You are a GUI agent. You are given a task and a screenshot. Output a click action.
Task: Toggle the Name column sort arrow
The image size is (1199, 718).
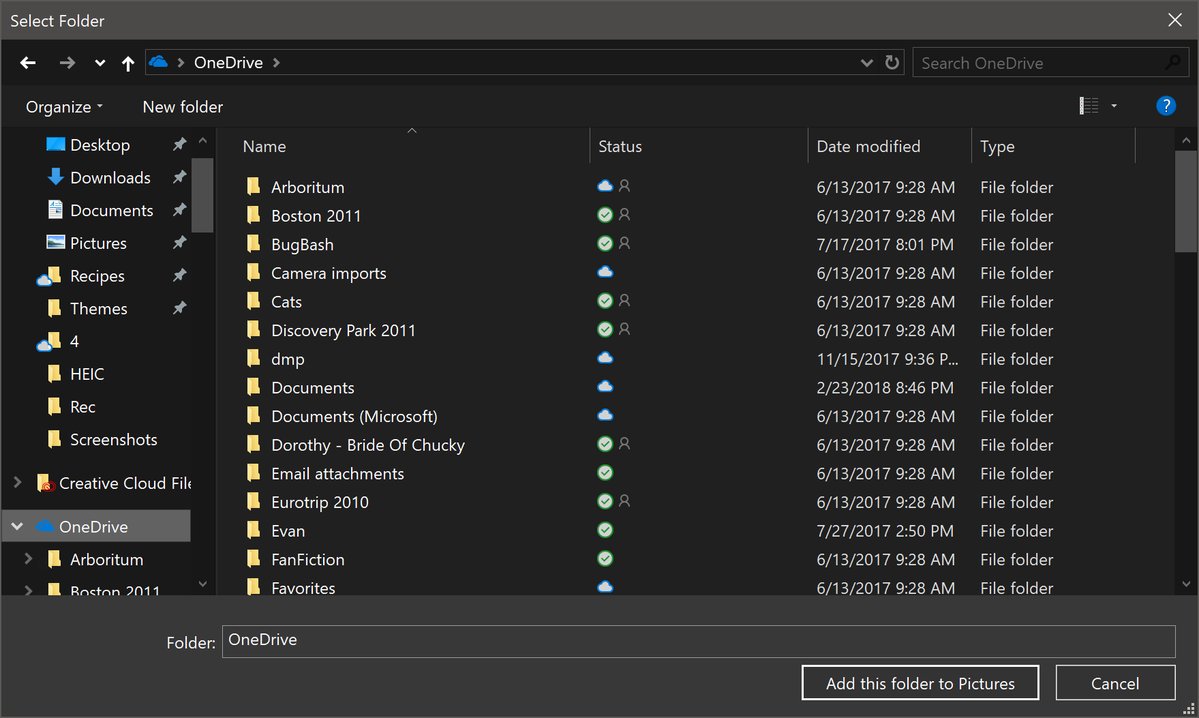pos(411,131)
